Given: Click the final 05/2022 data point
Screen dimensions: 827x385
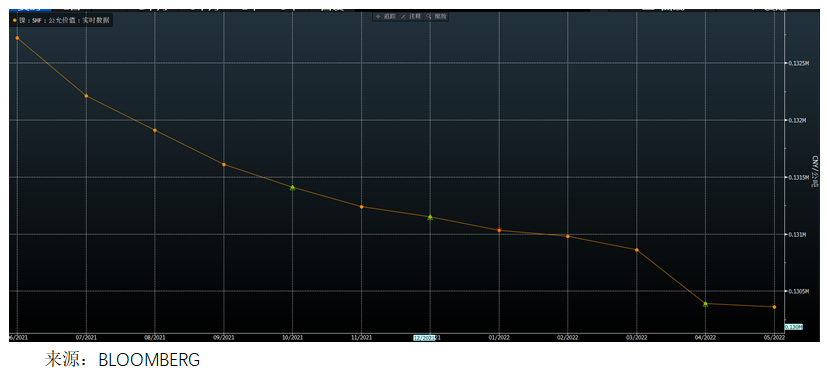Looking at the screenshot, I should tap(774, 307).
